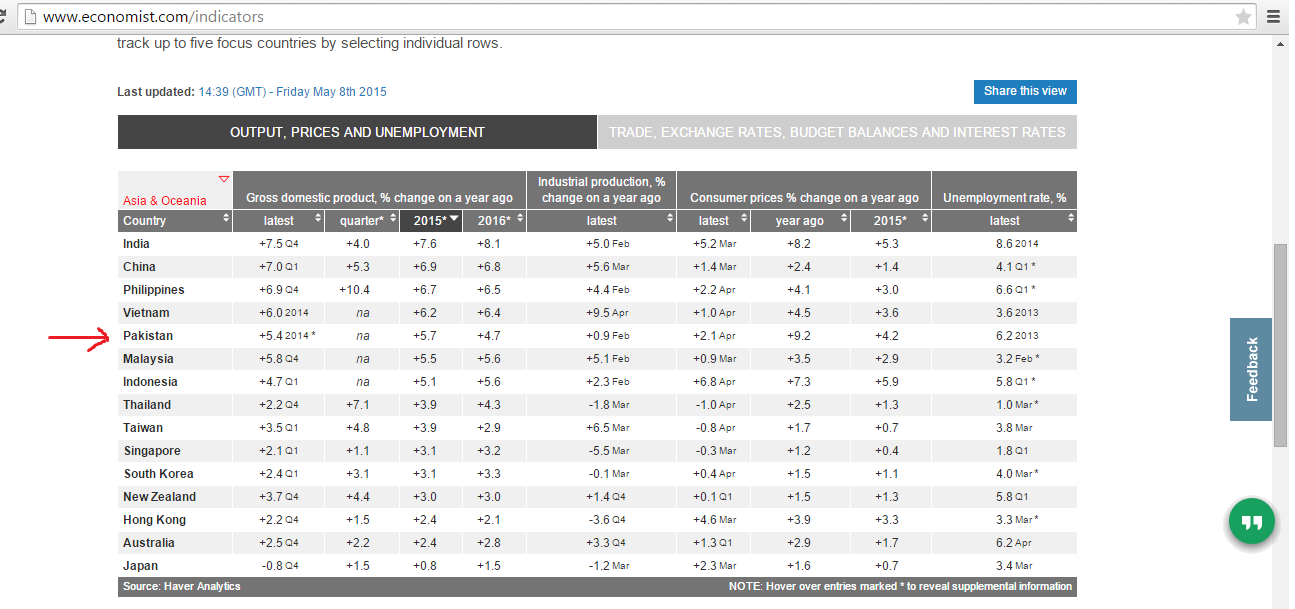Viewport: 1295px width, 609px height.
Task: Sort table by Country column arrows
Action: coord(226,220)
